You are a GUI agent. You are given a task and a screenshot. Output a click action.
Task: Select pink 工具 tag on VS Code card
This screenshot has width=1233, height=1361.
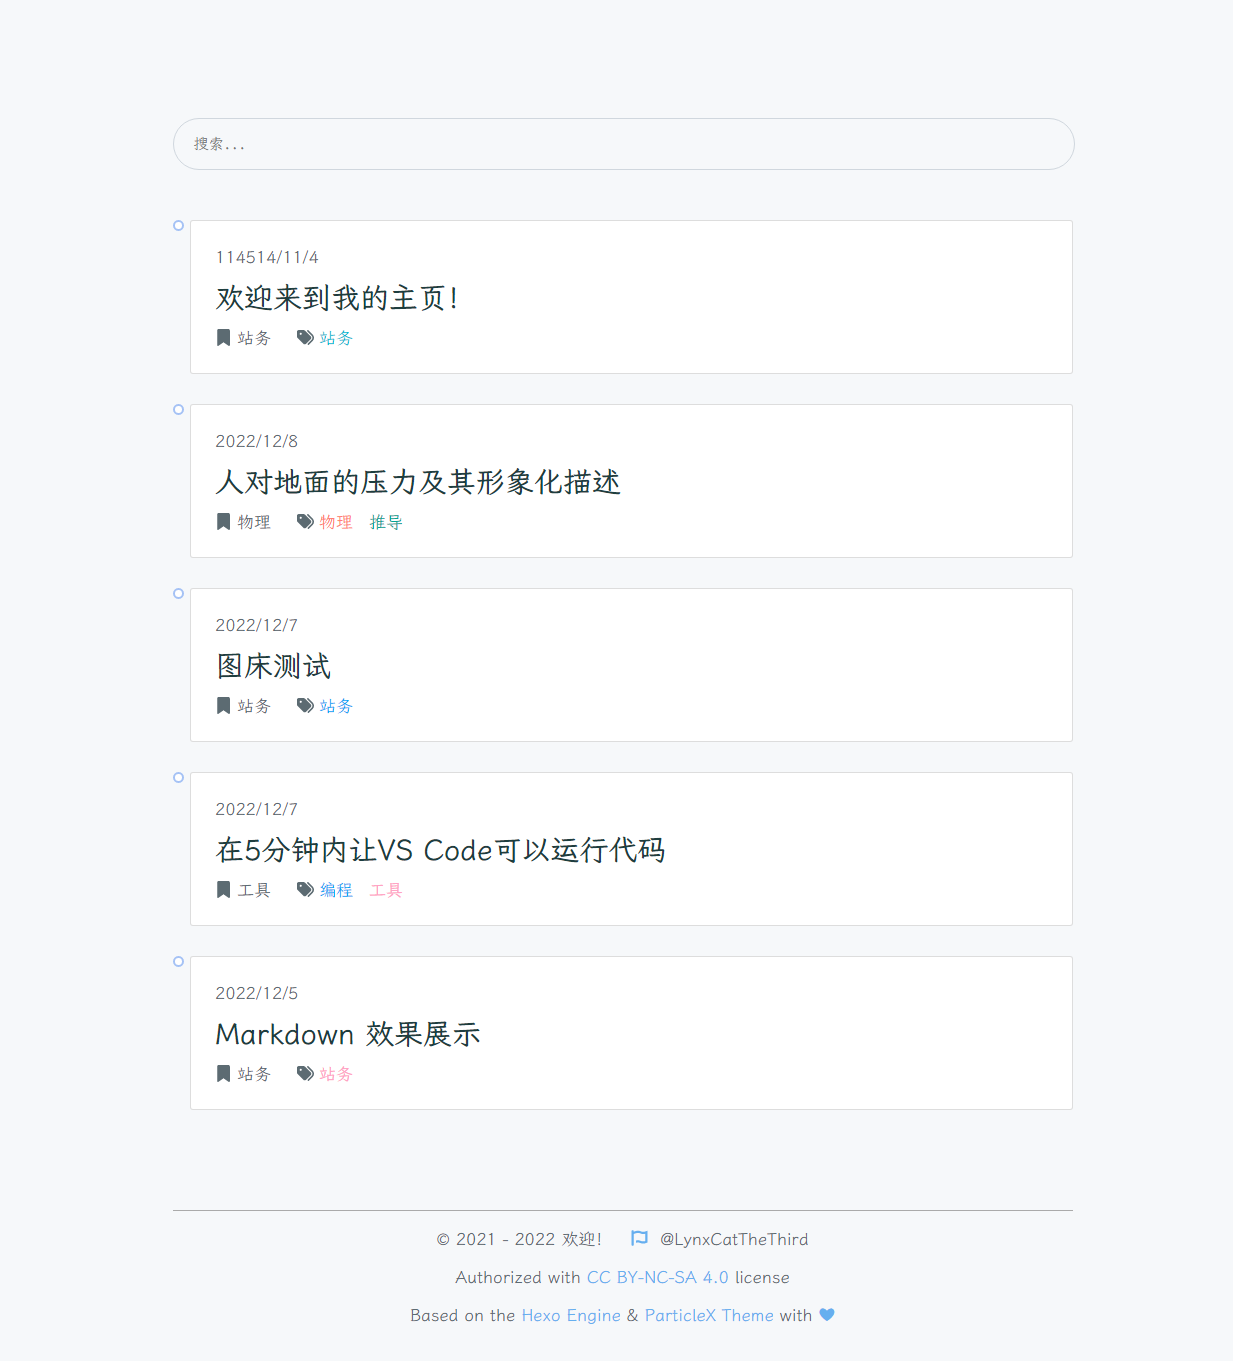point(386,890)
